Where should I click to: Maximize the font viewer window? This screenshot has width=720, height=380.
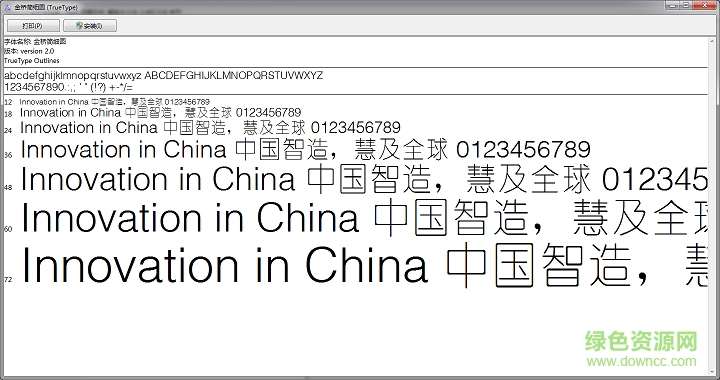pos(686,5)
